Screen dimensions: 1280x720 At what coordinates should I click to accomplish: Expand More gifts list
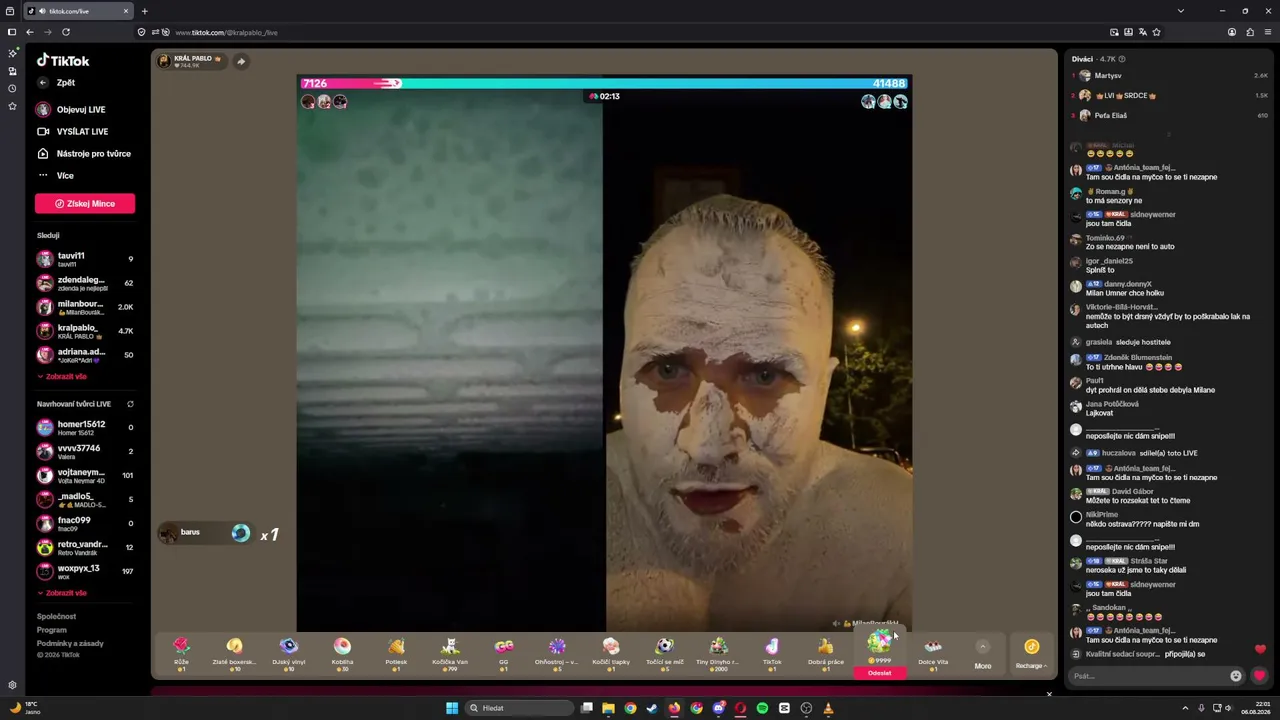click(x=983, y=654)
